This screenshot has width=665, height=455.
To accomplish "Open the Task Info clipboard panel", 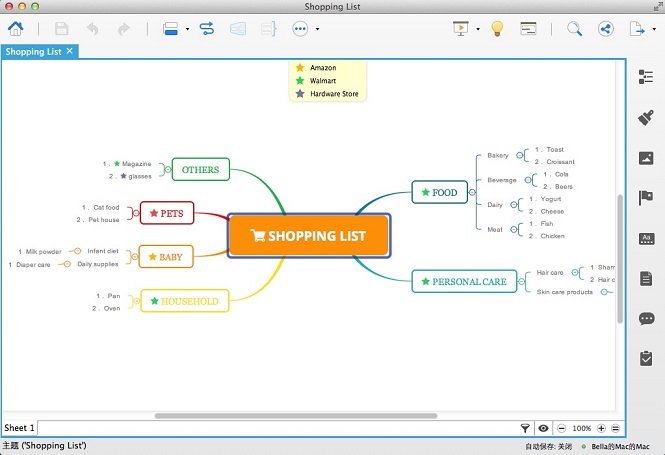I will point(645,358).
